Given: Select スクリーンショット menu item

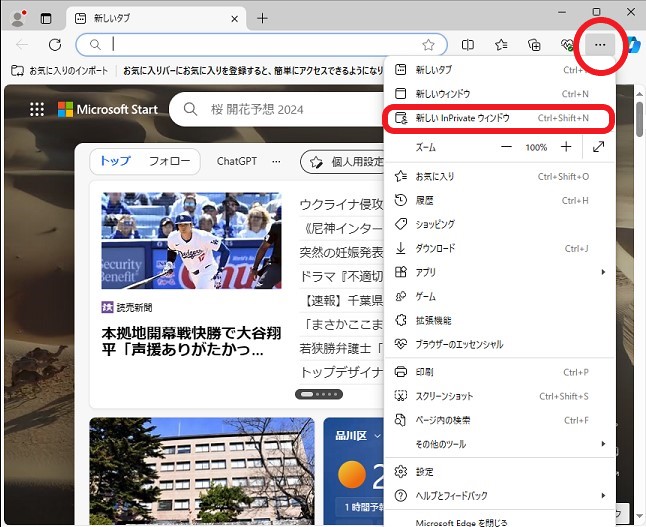Looking at the screenshot, I should 499,396.
